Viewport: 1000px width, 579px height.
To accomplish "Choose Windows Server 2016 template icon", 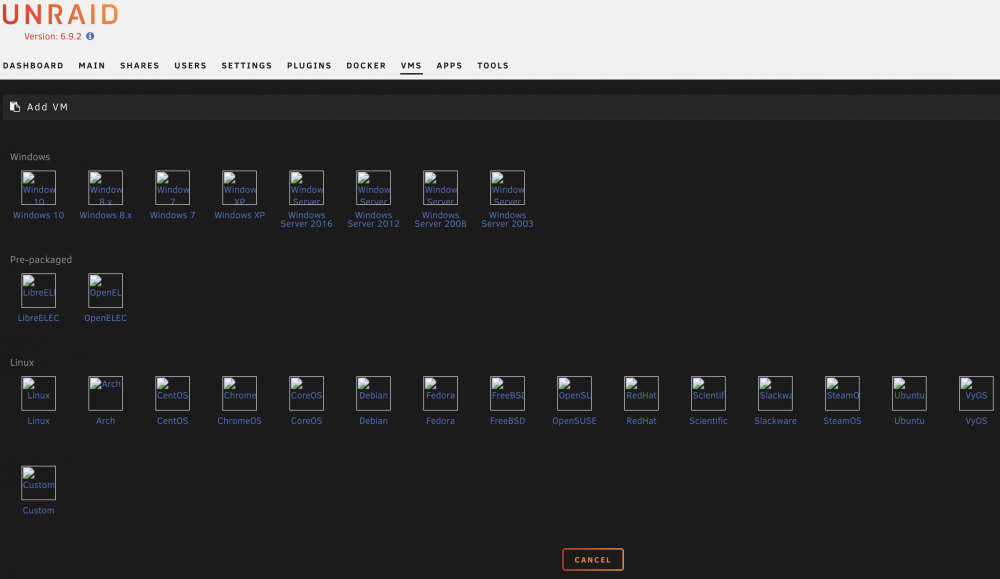I will pyautogui.click(x=306, y=187).
